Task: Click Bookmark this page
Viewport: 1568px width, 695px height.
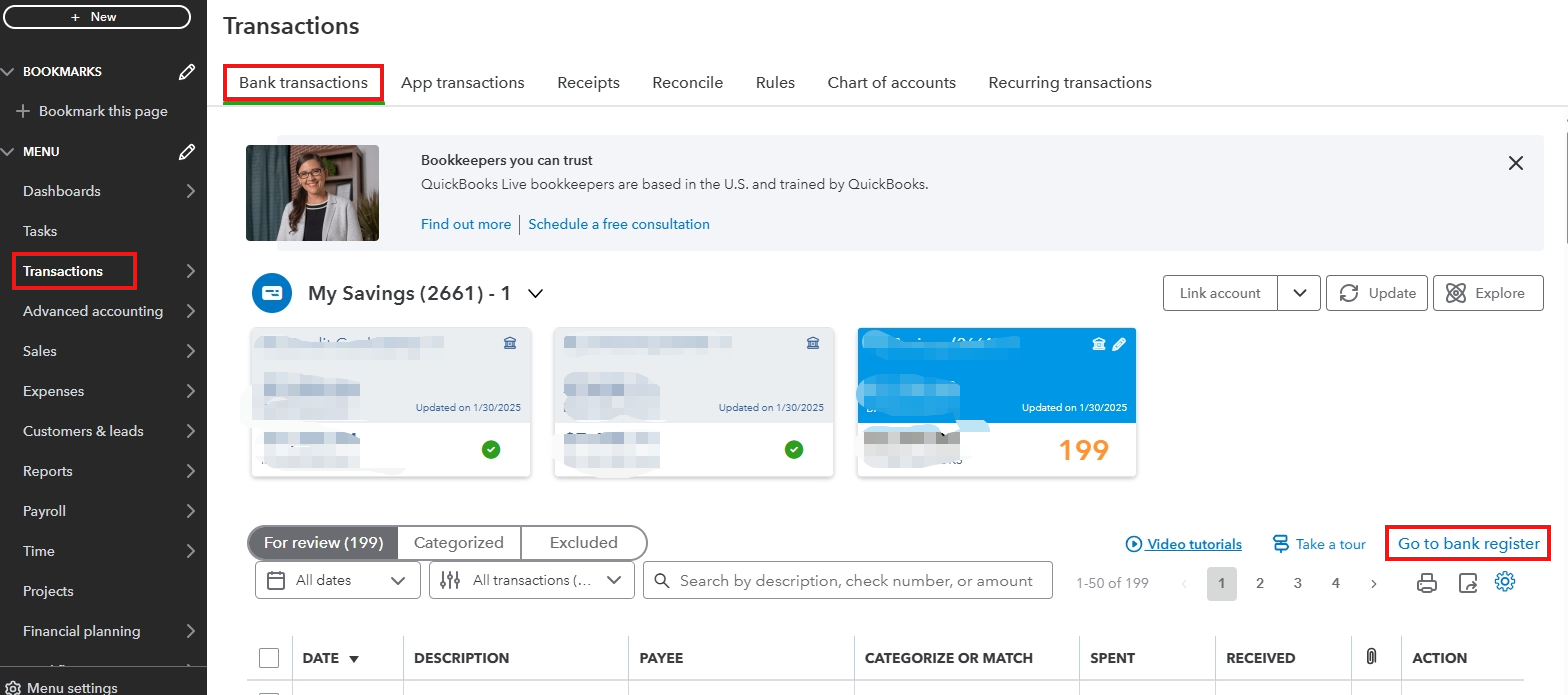Action: (92, 111)
